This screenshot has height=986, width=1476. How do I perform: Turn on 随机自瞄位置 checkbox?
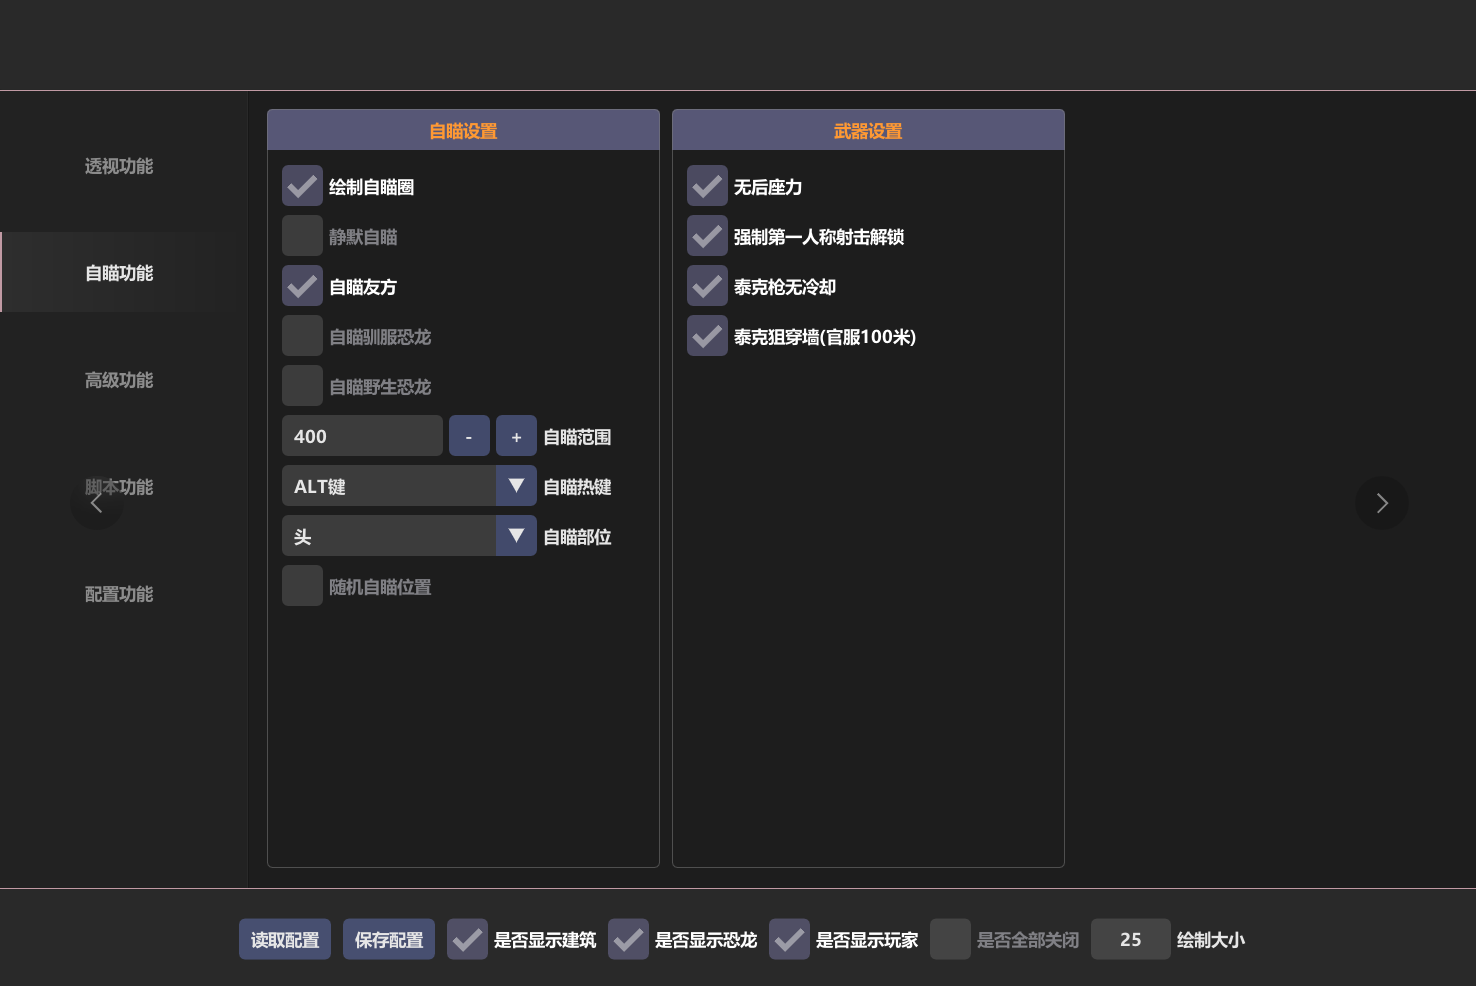(x=302, y=586)
